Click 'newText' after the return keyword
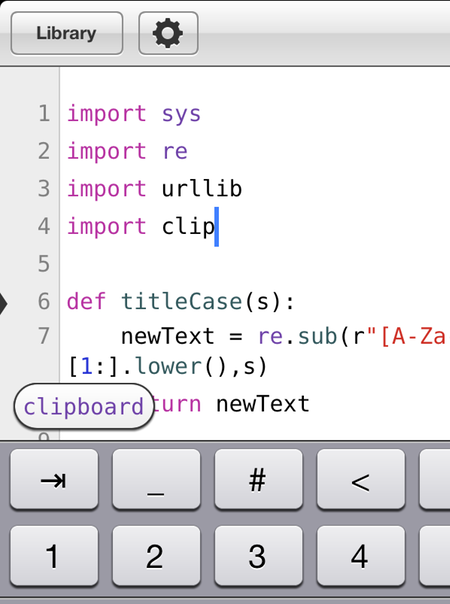This screenshot has height=604, width=450. coord(263,404)
